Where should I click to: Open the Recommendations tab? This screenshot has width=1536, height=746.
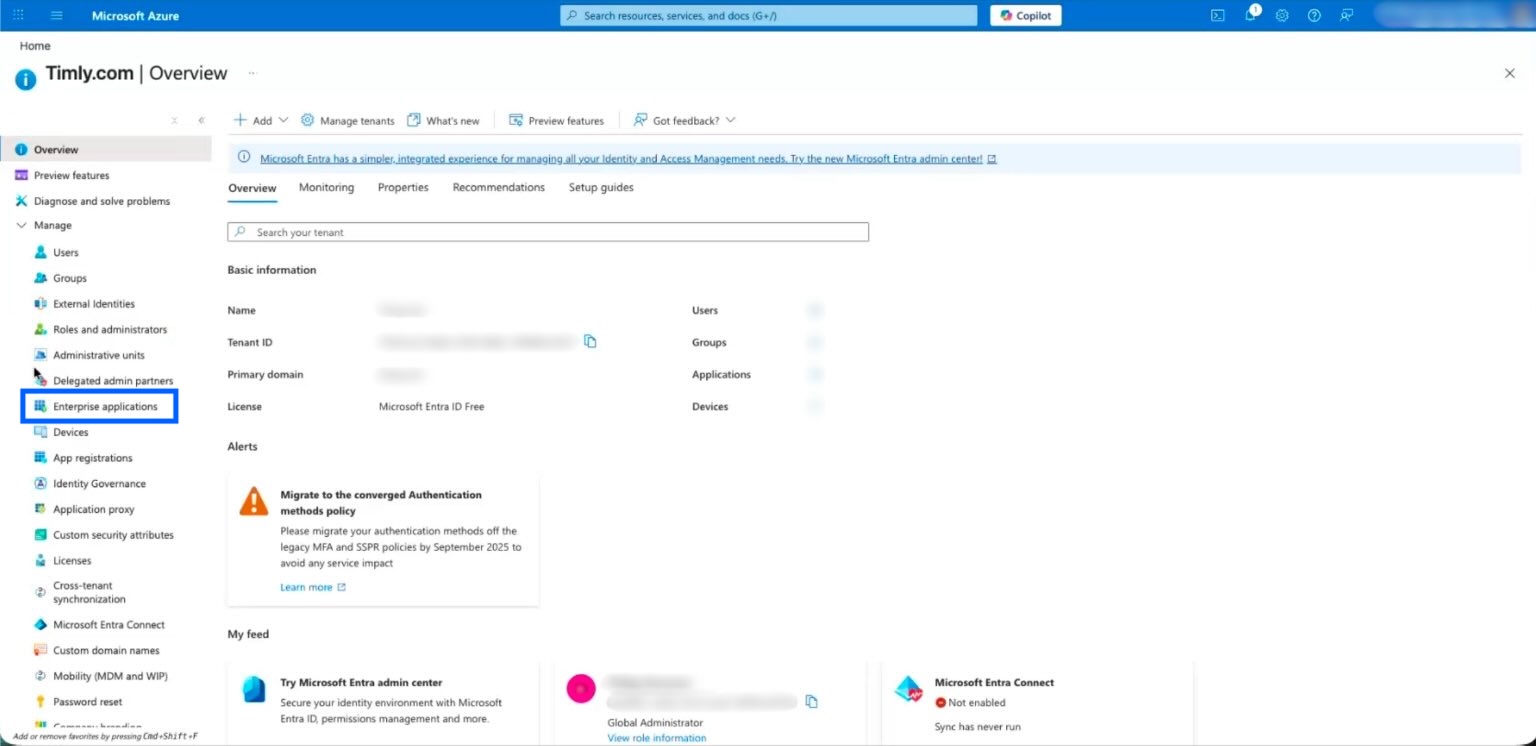point(499,187)
